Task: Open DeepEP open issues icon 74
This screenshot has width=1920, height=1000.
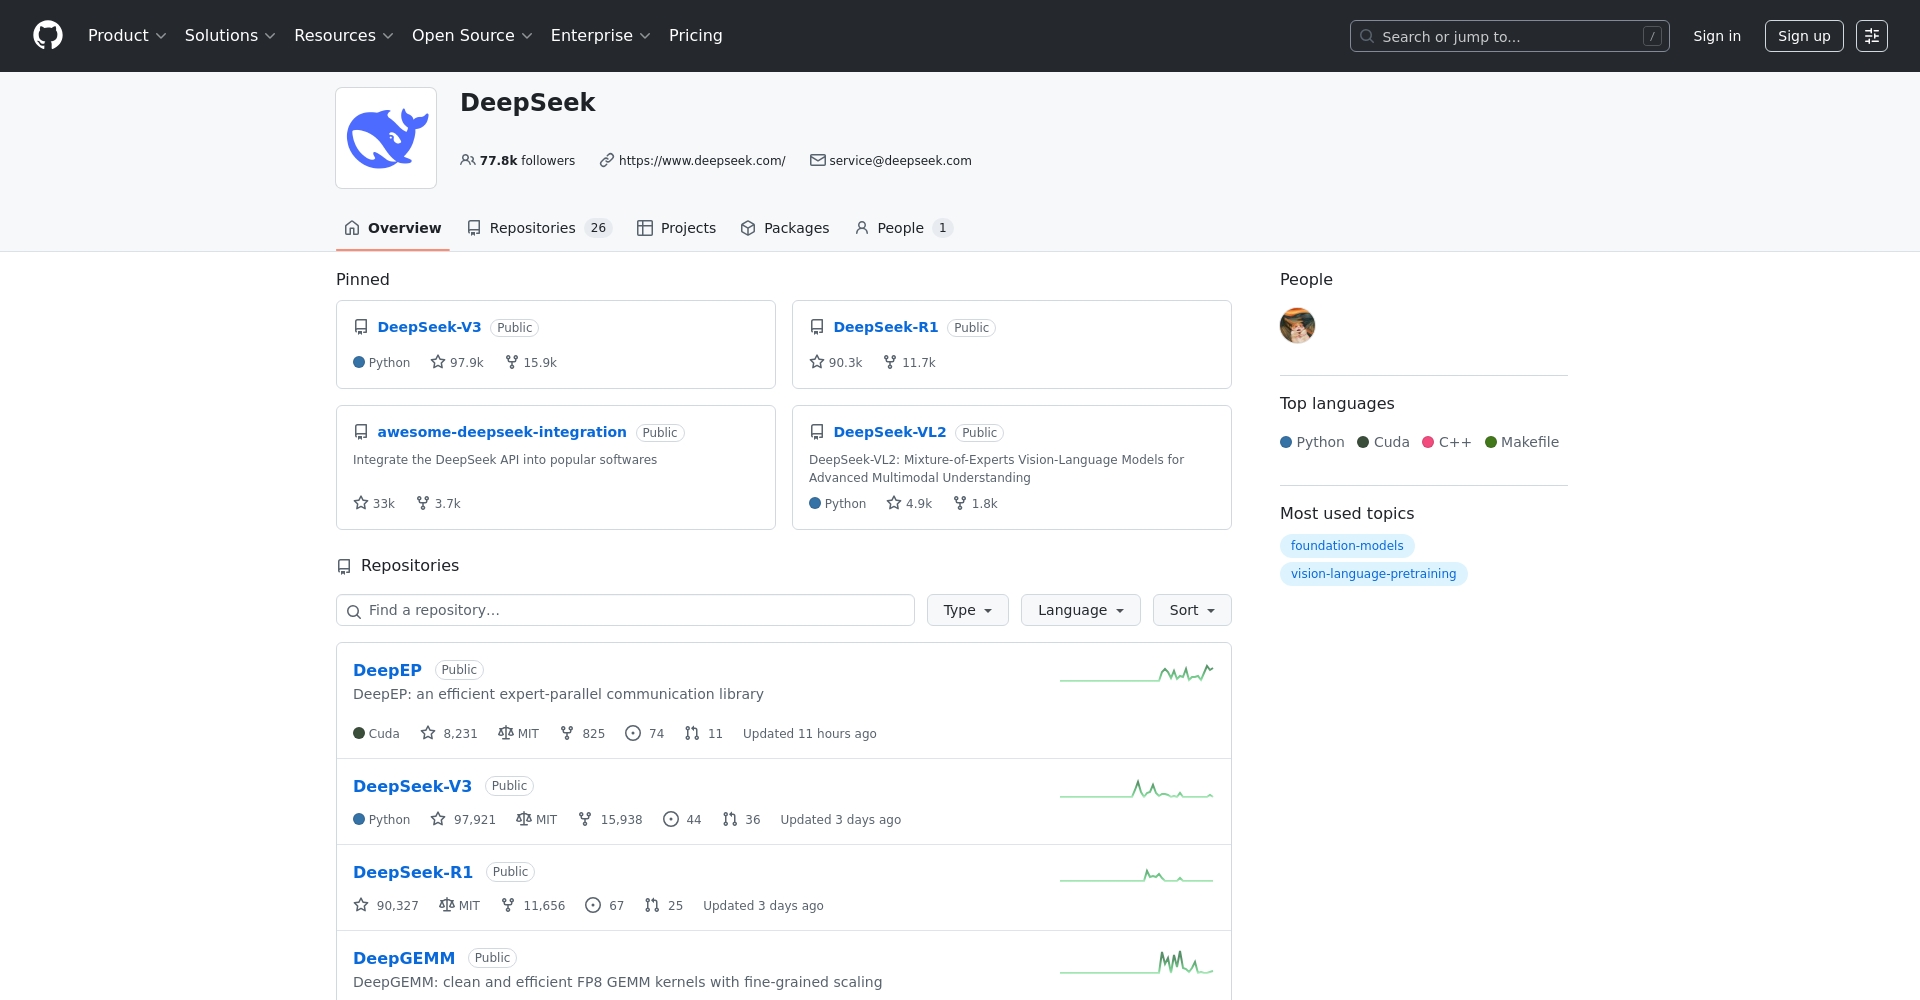Action: (x=633, y=733)
